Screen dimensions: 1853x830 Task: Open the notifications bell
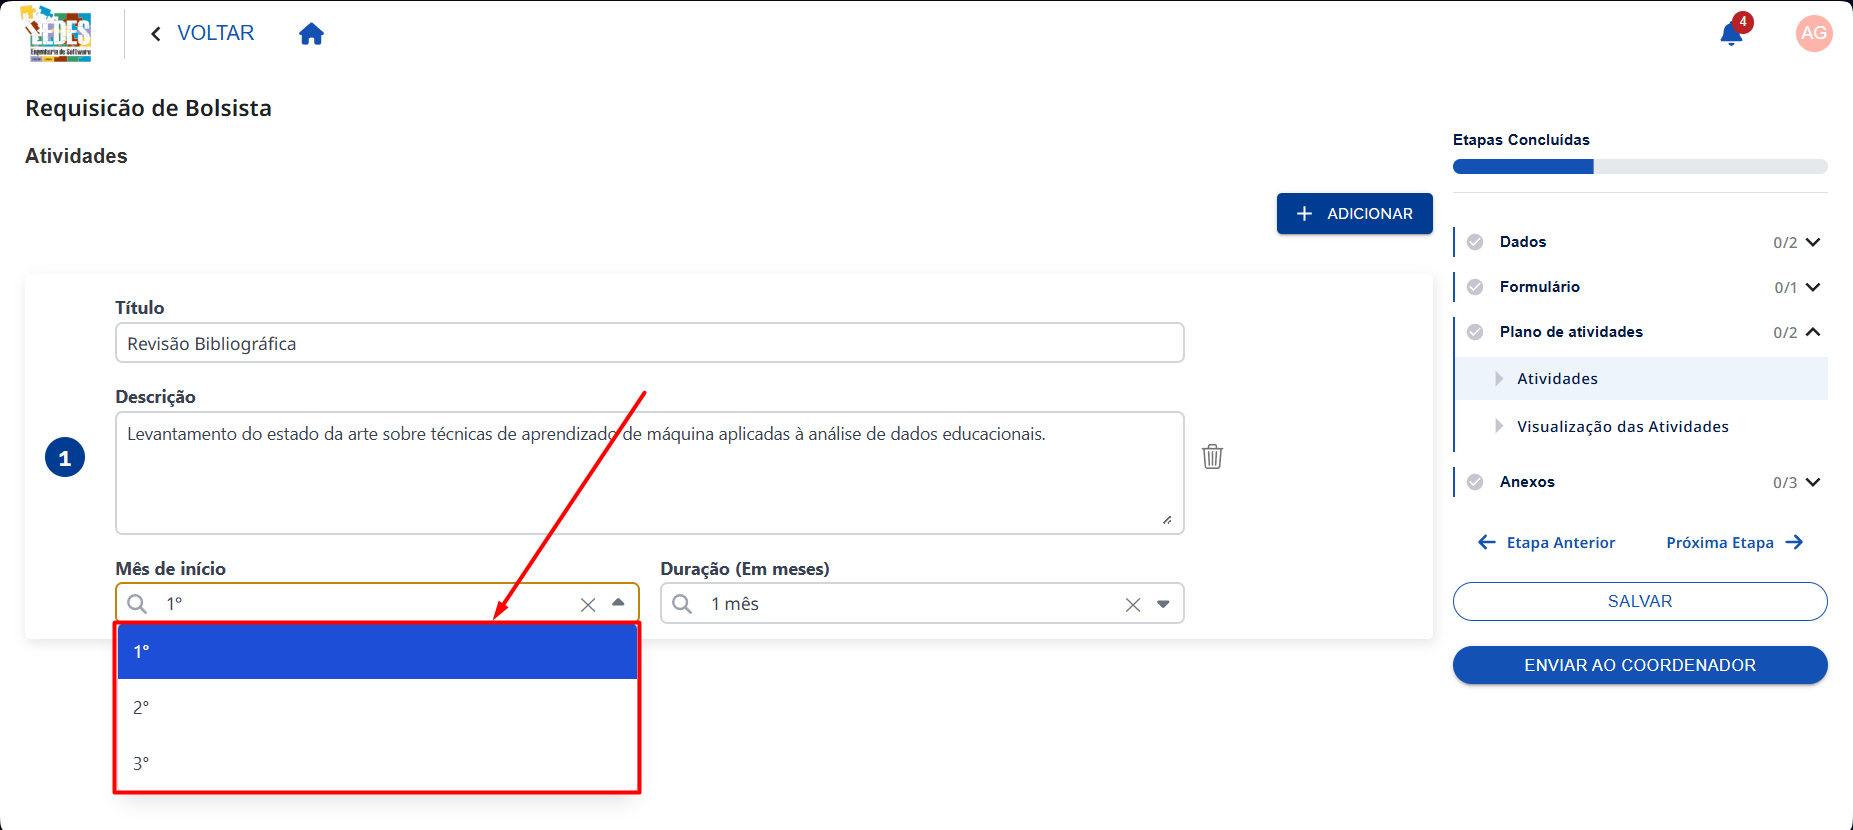[1731, 35]
